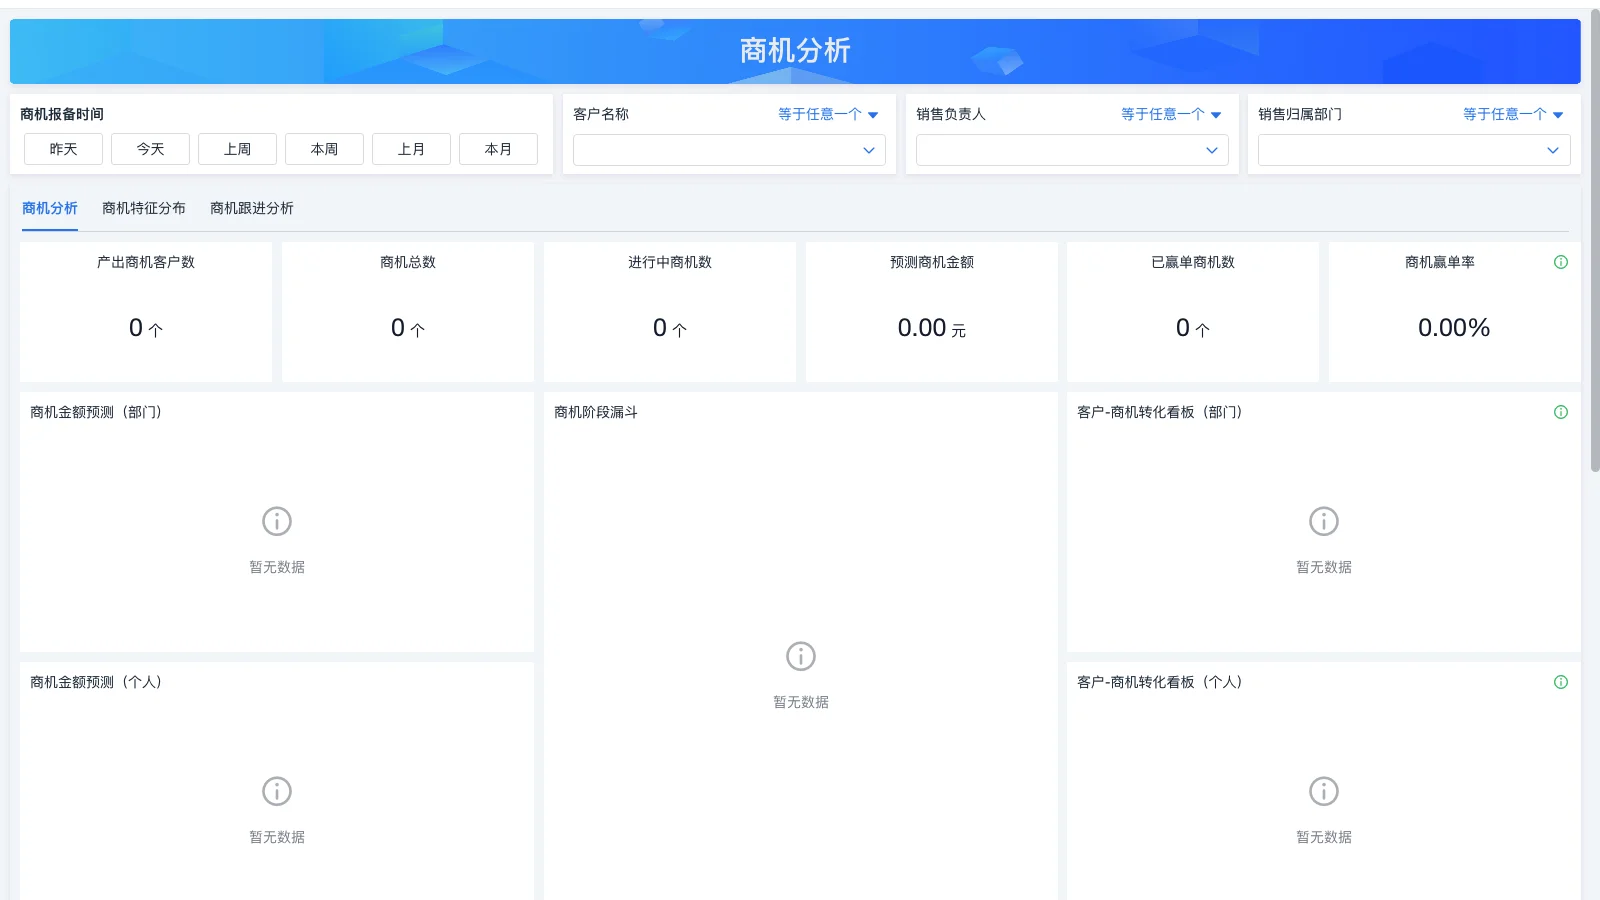Image resolution: width=1600 pixels, height=900 pixels.
Task: Click the no-data icon in 客户-商机转化看板（部门）chart
Action: tap(1323, 521)
